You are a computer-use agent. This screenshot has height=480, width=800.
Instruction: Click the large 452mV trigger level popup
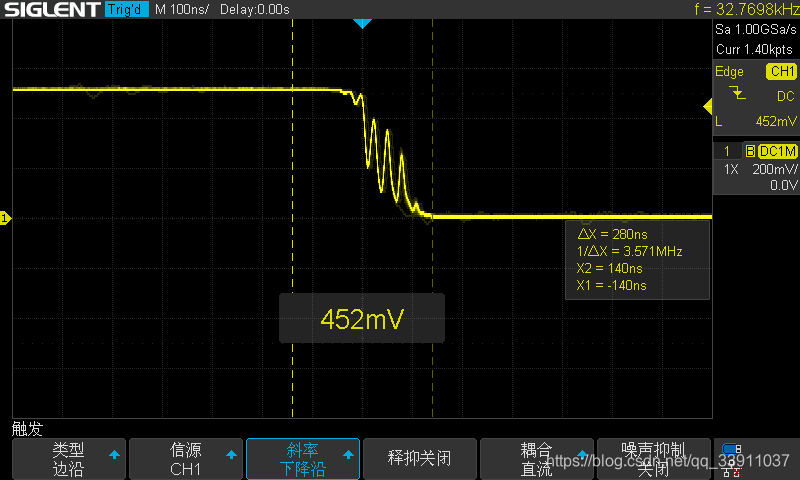(x=362, y=319)
